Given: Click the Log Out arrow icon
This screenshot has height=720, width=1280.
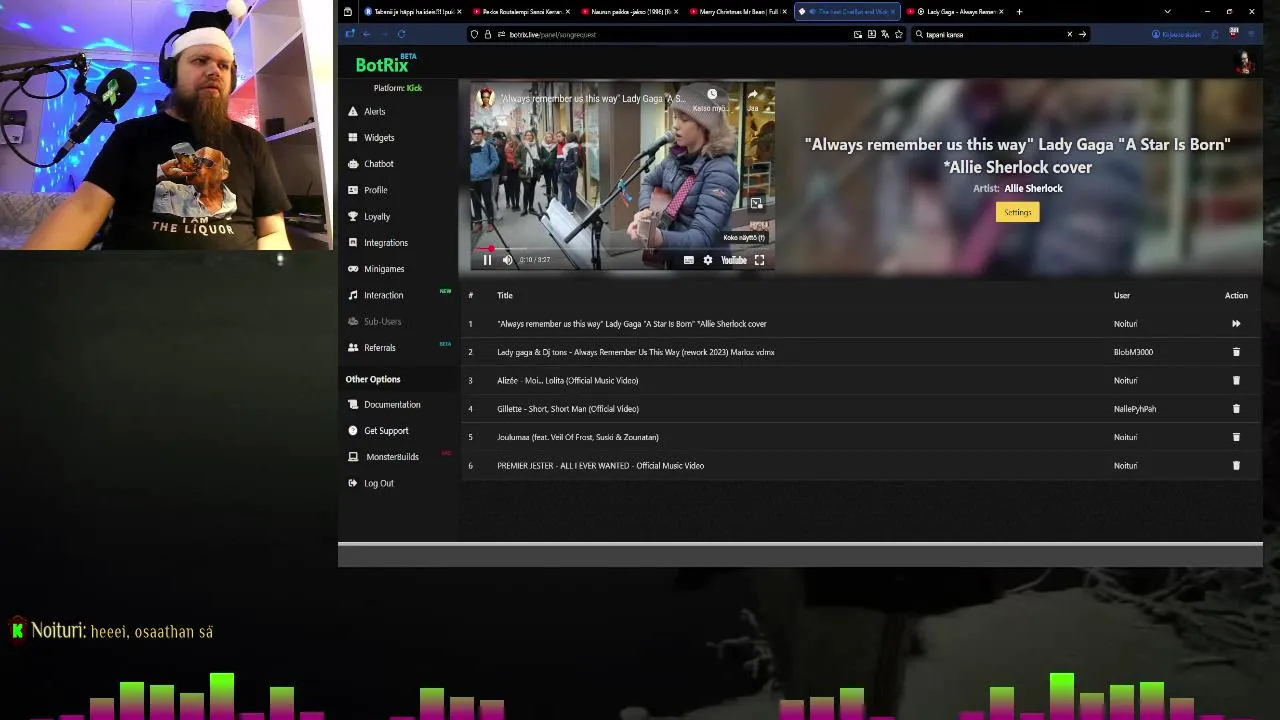Looking at the screenshot, I should 353,483.
